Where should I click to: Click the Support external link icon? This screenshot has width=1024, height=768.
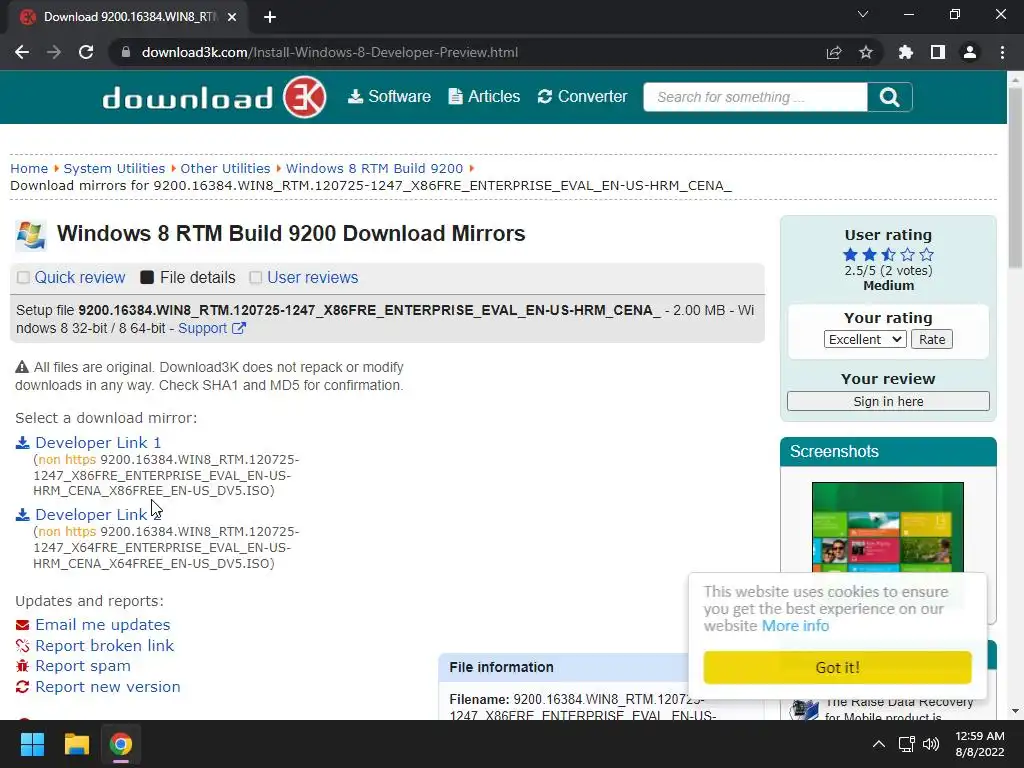pyautogui.click(x=239, y=328)
